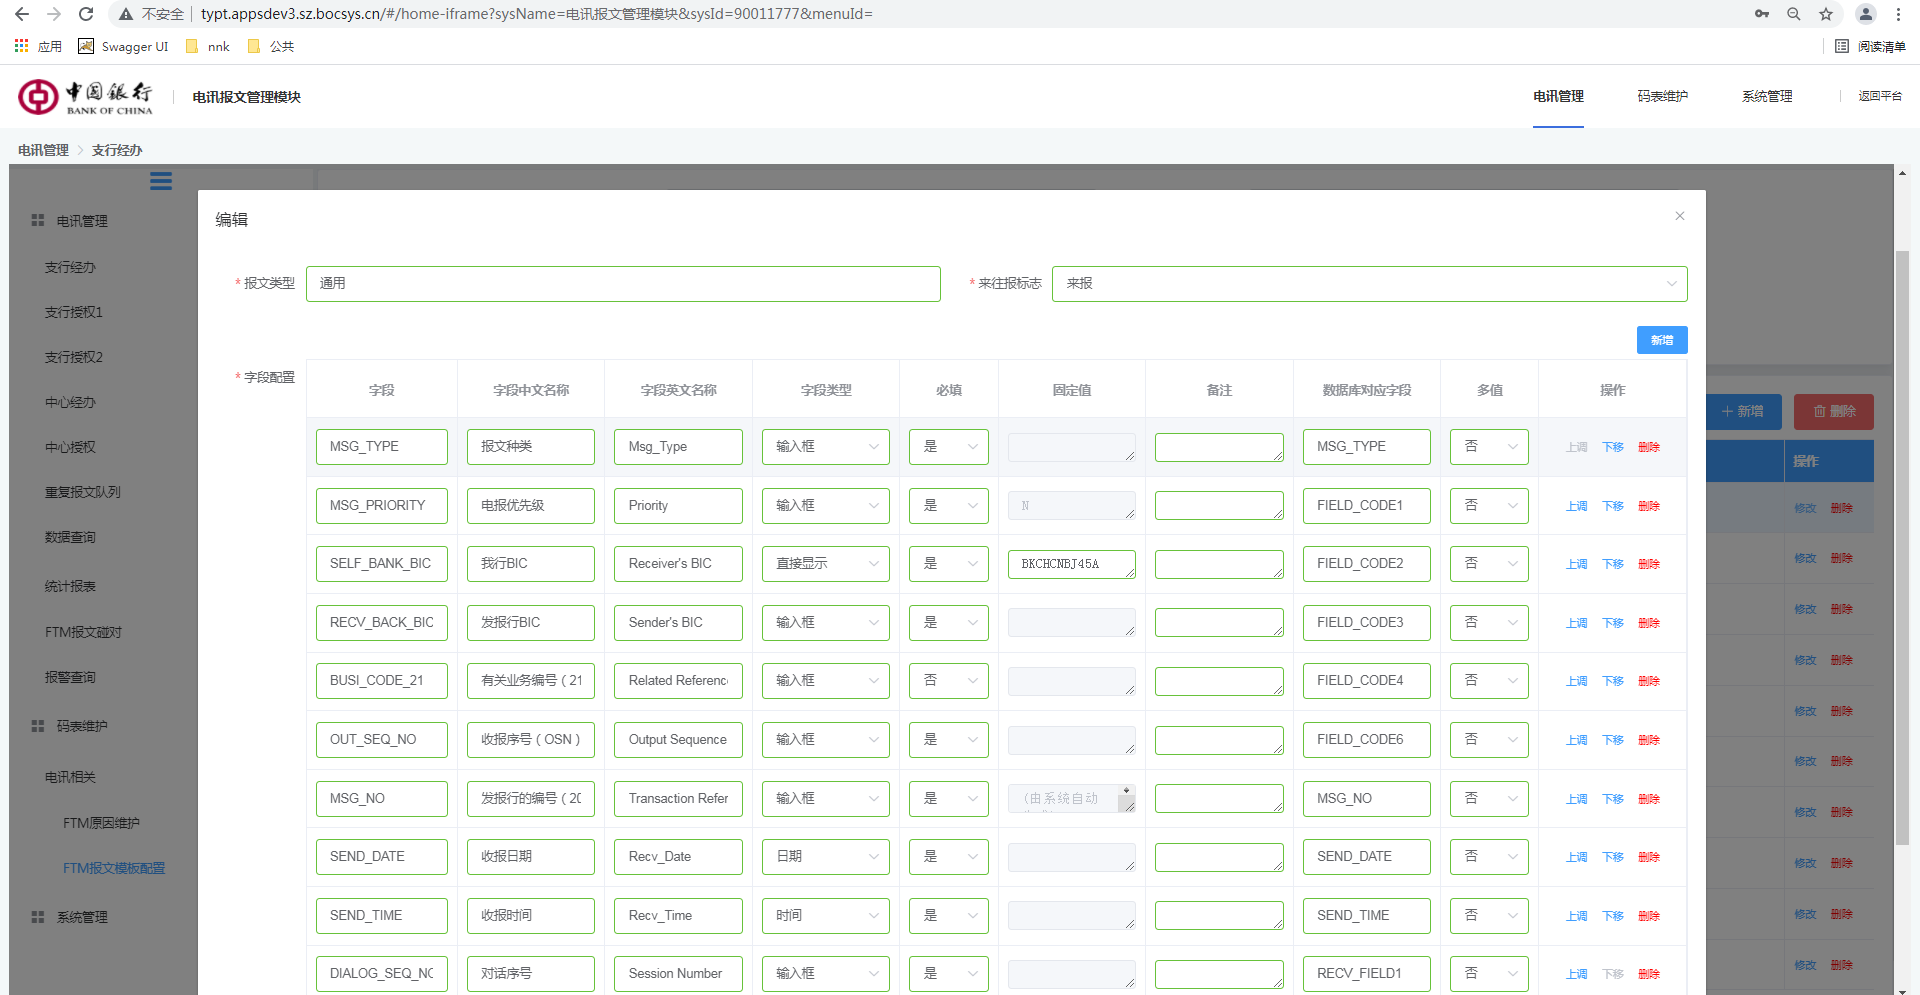1920x995 pixels.
Task: Click 上调 for the MSG_PRIORITY row
Action: tap(1577, 506)
